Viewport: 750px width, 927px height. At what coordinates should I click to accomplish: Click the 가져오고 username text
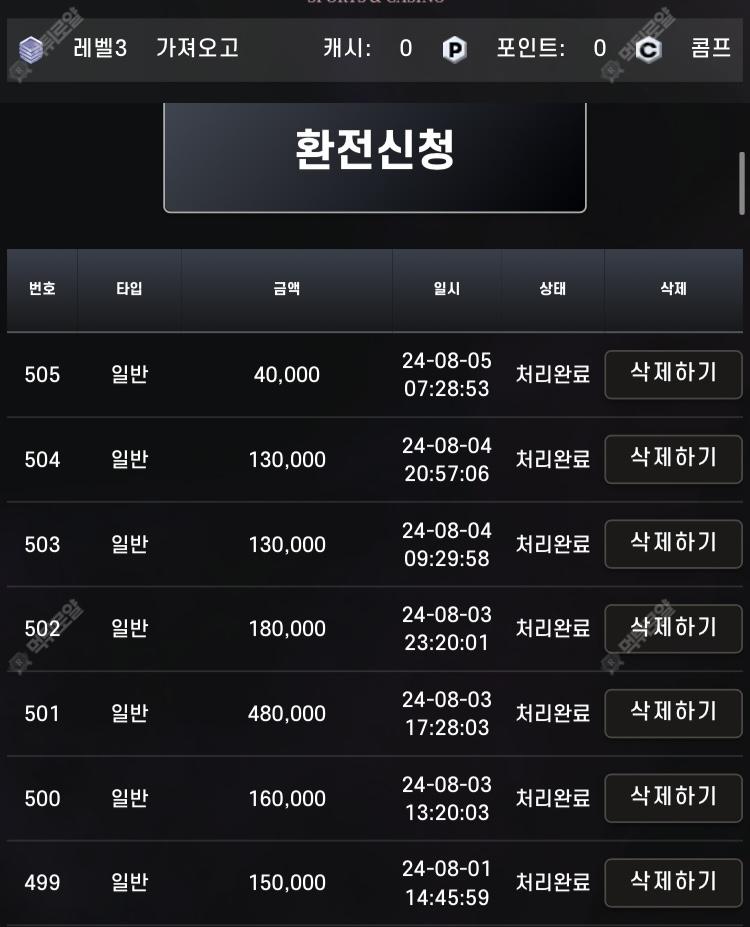(x=197, y=48)
